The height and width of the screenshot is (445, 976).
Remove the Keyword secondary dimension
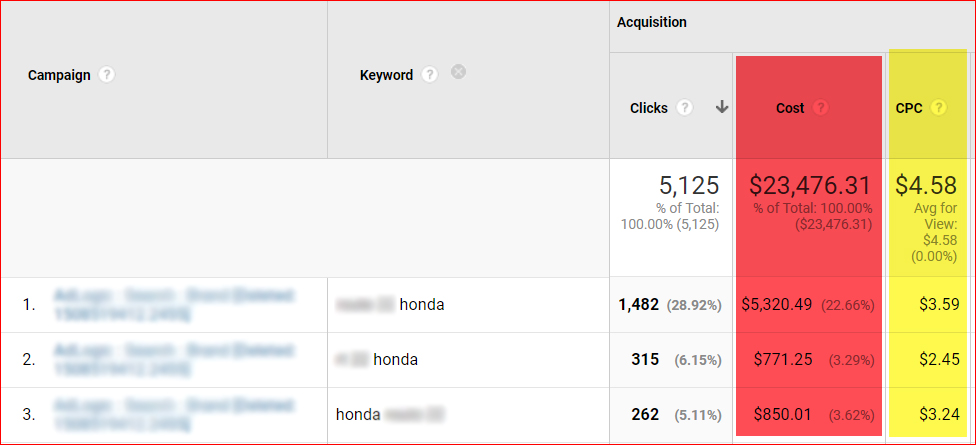coord(458,72)
